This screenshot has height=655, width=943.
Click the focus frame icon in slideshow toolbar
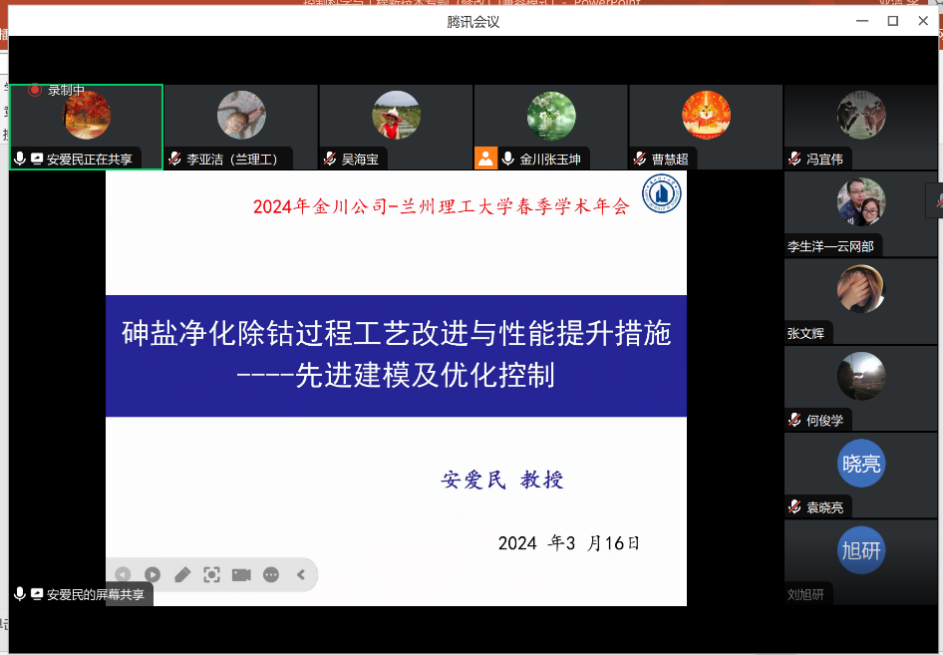pos(211,574)
